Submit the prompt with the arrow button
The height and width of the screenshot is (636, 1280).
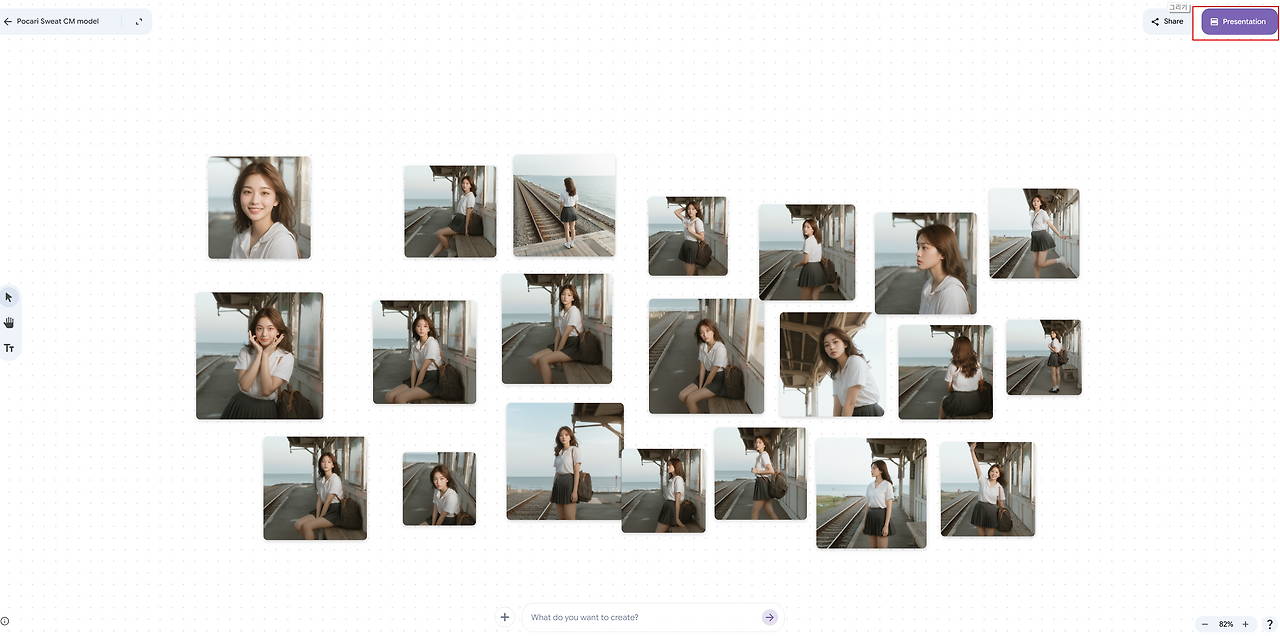[x=769, y=617]
